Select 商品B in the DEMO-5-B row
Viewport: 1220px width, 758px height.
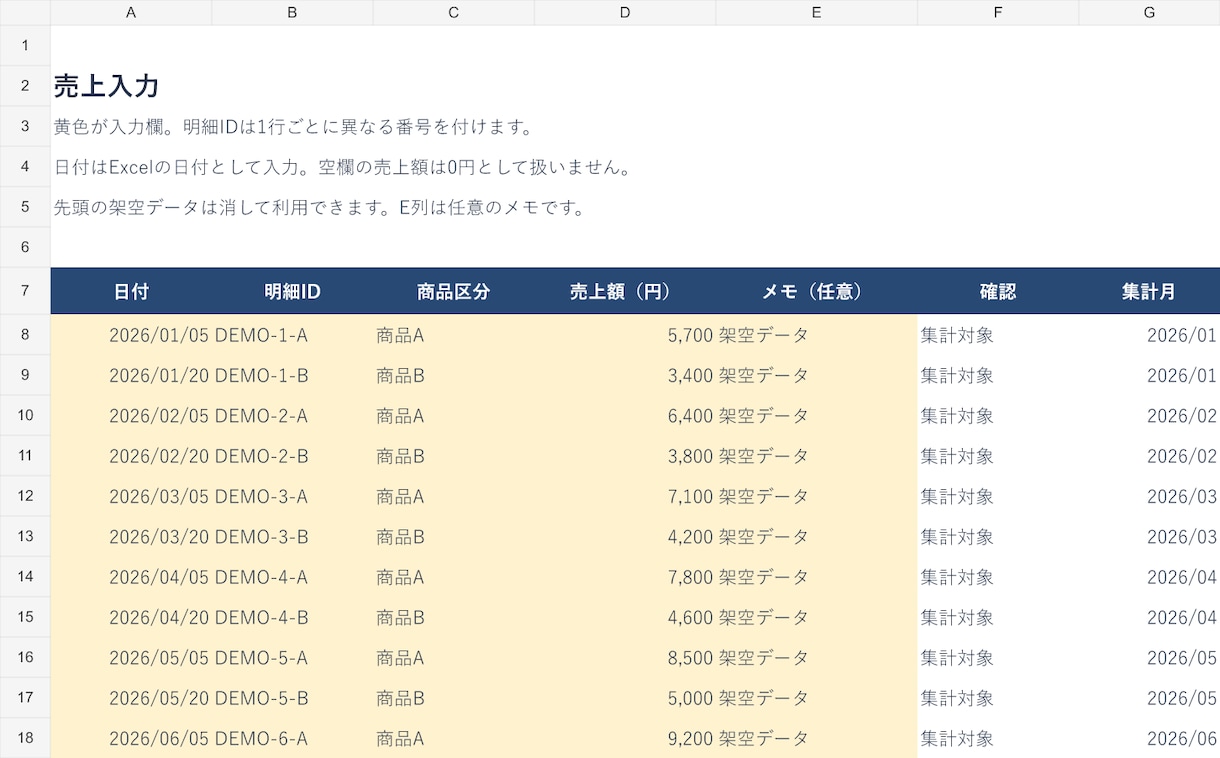(x=454, y=698)
